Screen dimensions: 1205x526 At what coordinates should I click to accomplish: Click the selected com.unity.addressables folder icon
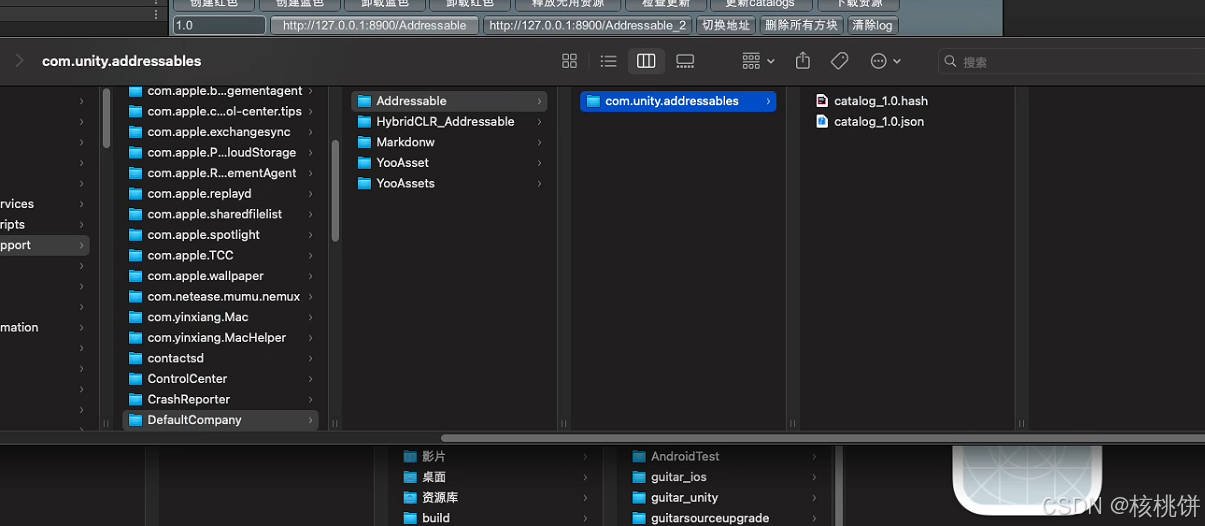pos(593,101)
